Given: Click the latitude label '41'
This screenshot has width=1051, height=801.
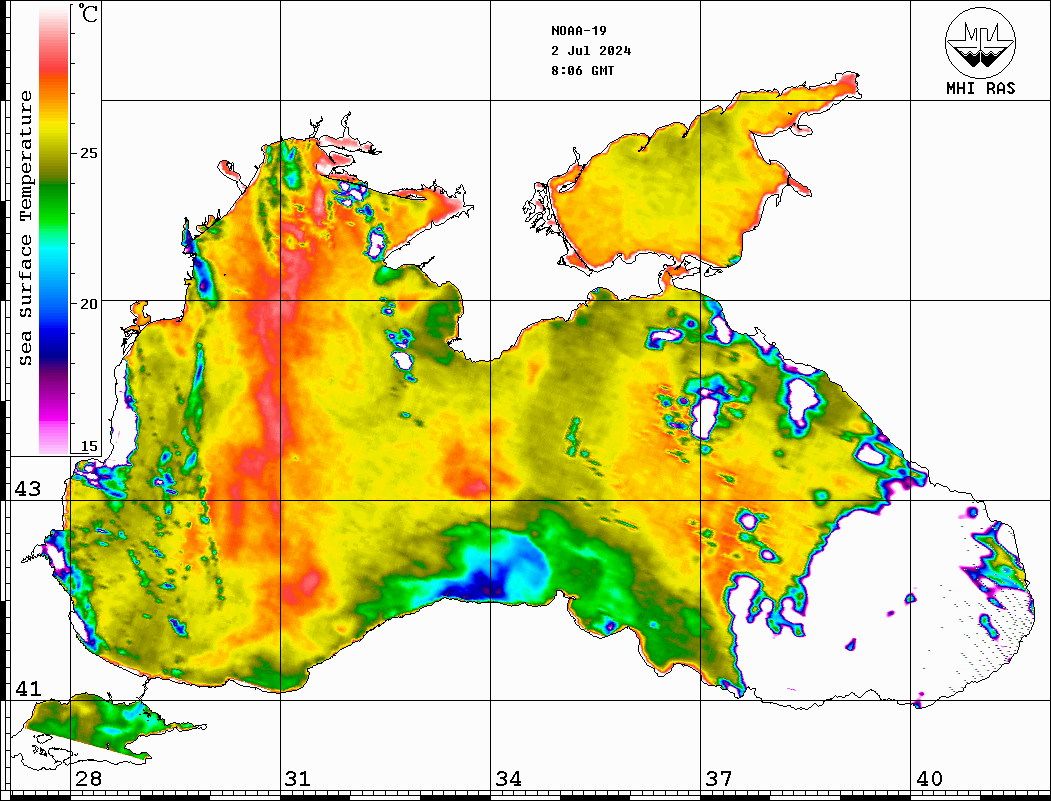Looking at the screenshot, I should pos(28,689).
